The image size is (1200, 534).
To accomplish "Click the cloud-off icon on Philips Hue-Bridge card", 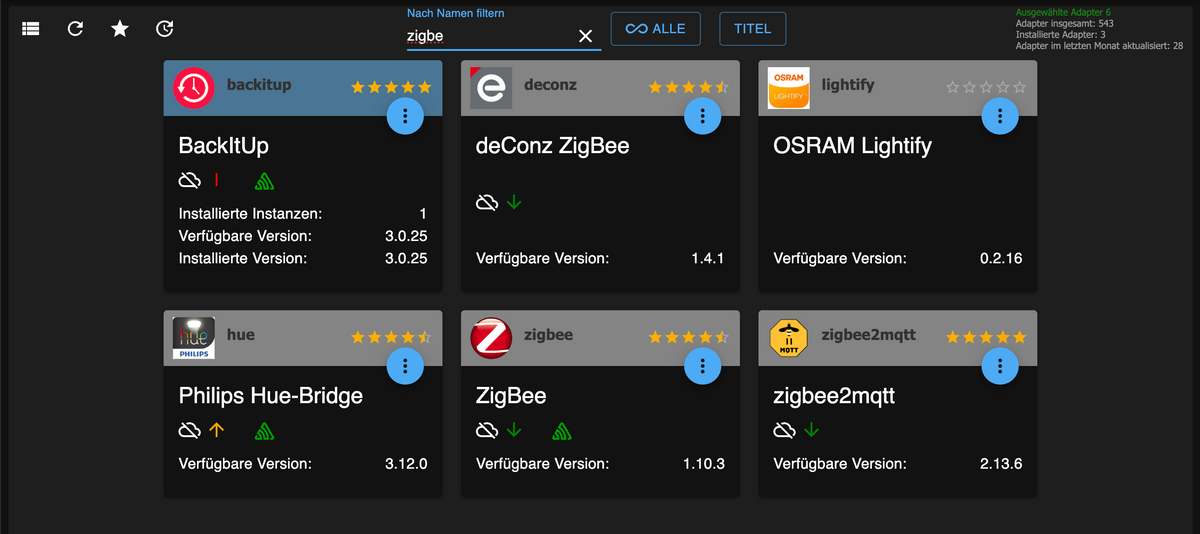I will 189,430.
